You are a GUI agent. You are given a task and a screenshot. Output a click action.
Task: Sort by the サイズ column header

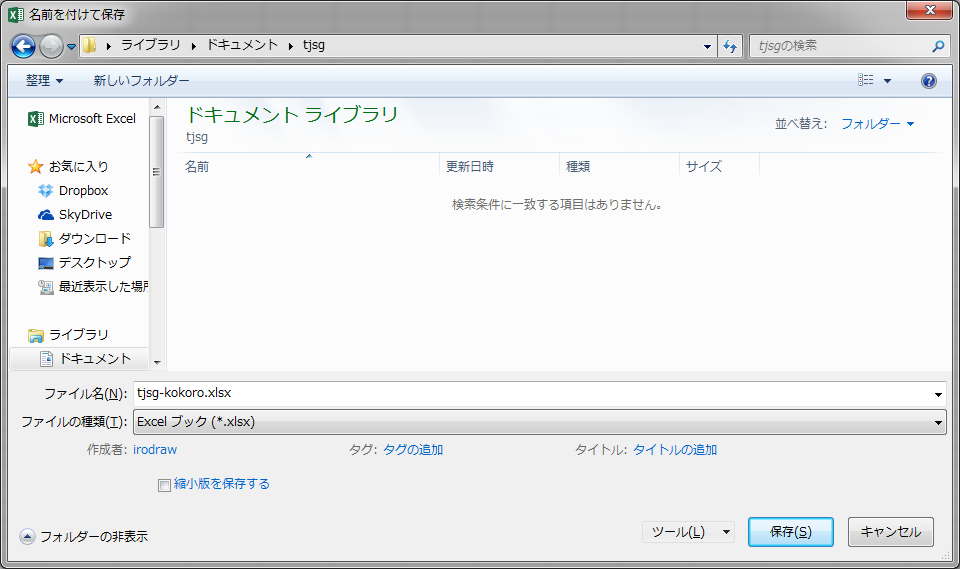[719, 166]
